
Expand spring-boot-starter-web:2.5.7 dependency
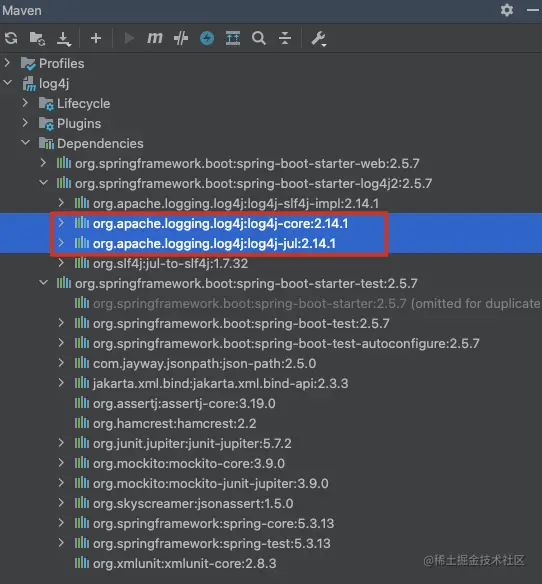point(43,163)
